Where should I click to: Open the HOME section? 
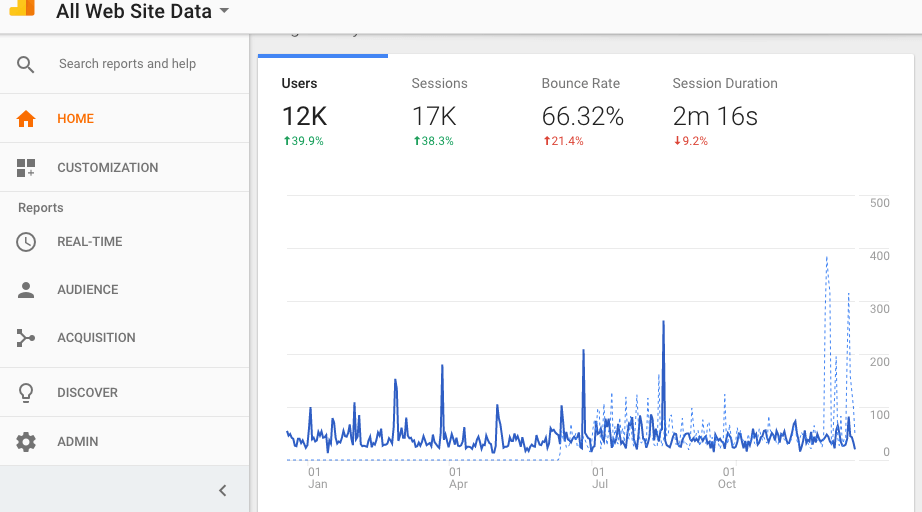tap(75, 119)
